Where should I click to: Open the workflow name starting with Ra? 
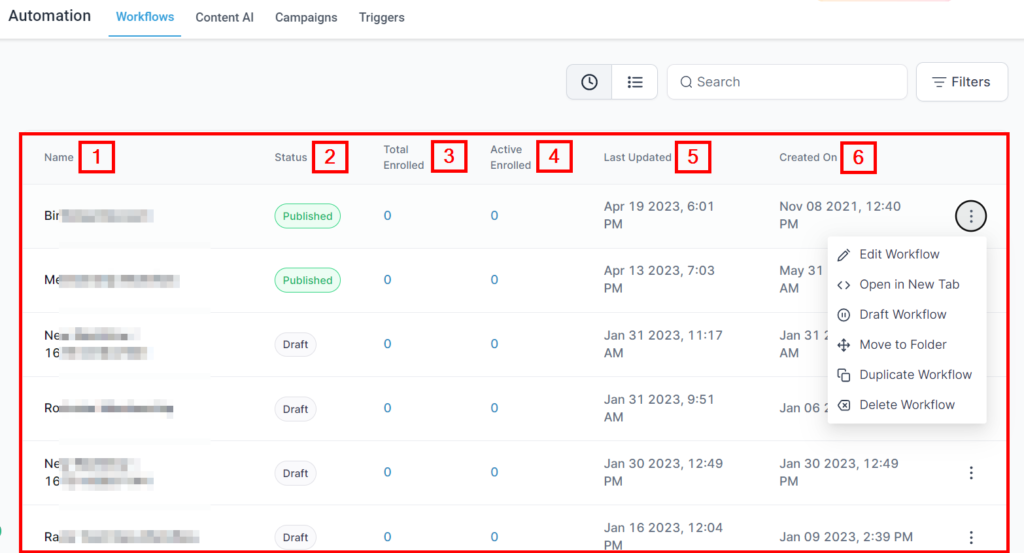click(121, 537)
